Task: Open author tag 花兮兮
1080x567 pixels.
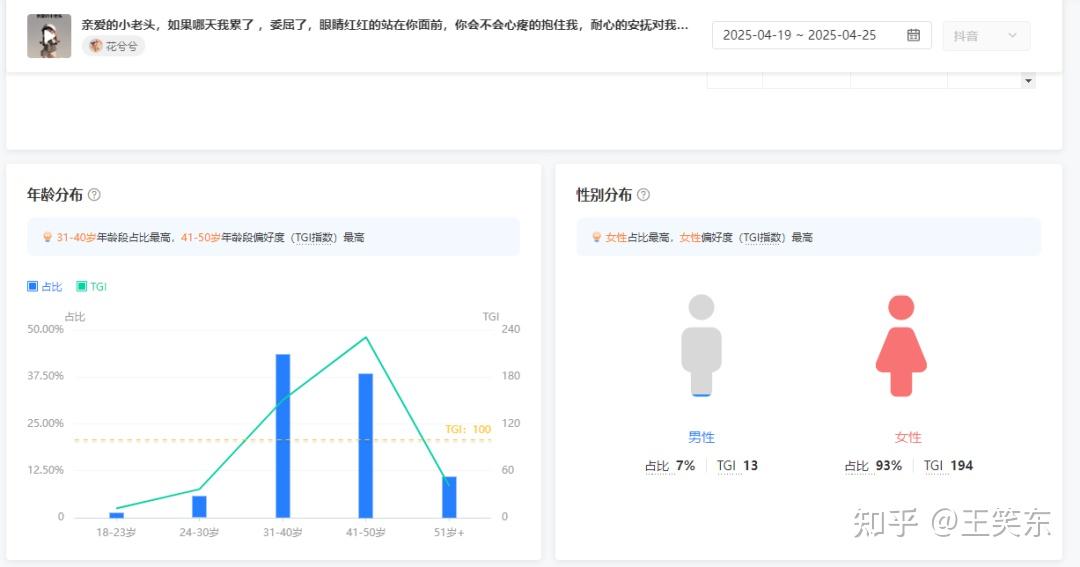Action: coord(114,46)
